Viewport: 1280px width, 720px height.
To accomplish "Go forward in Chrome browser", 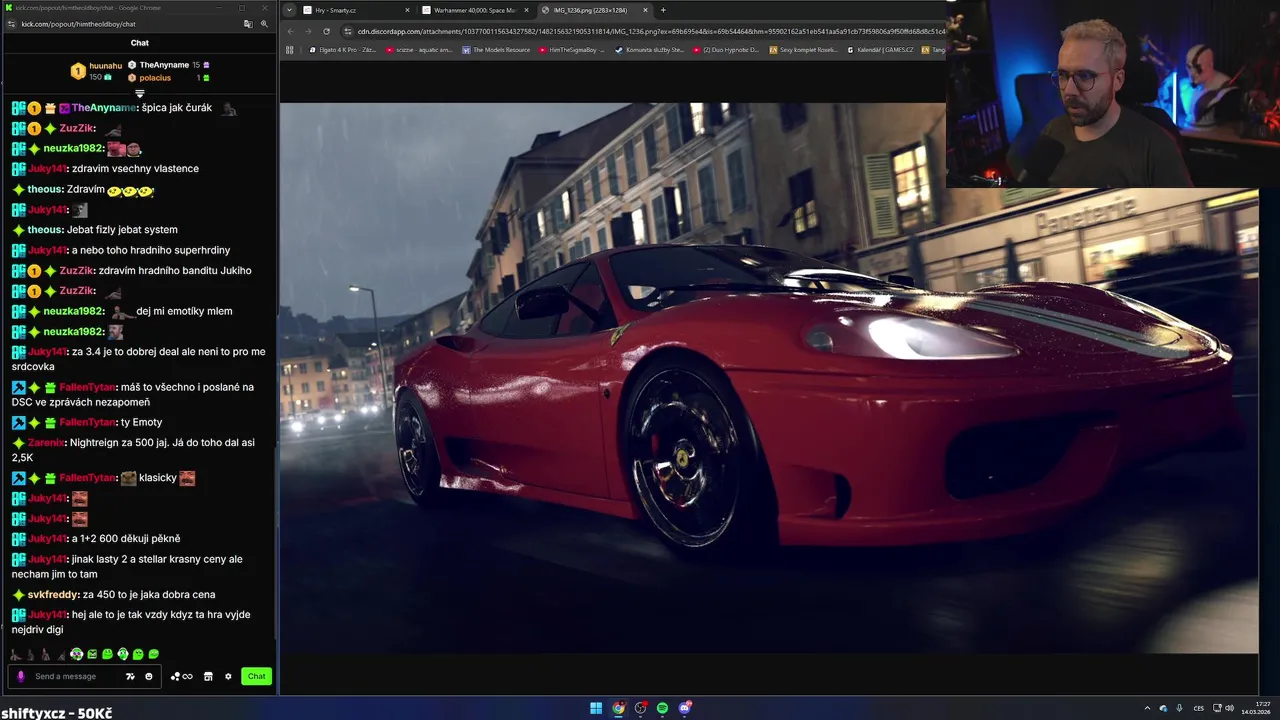I will (308, 31).
